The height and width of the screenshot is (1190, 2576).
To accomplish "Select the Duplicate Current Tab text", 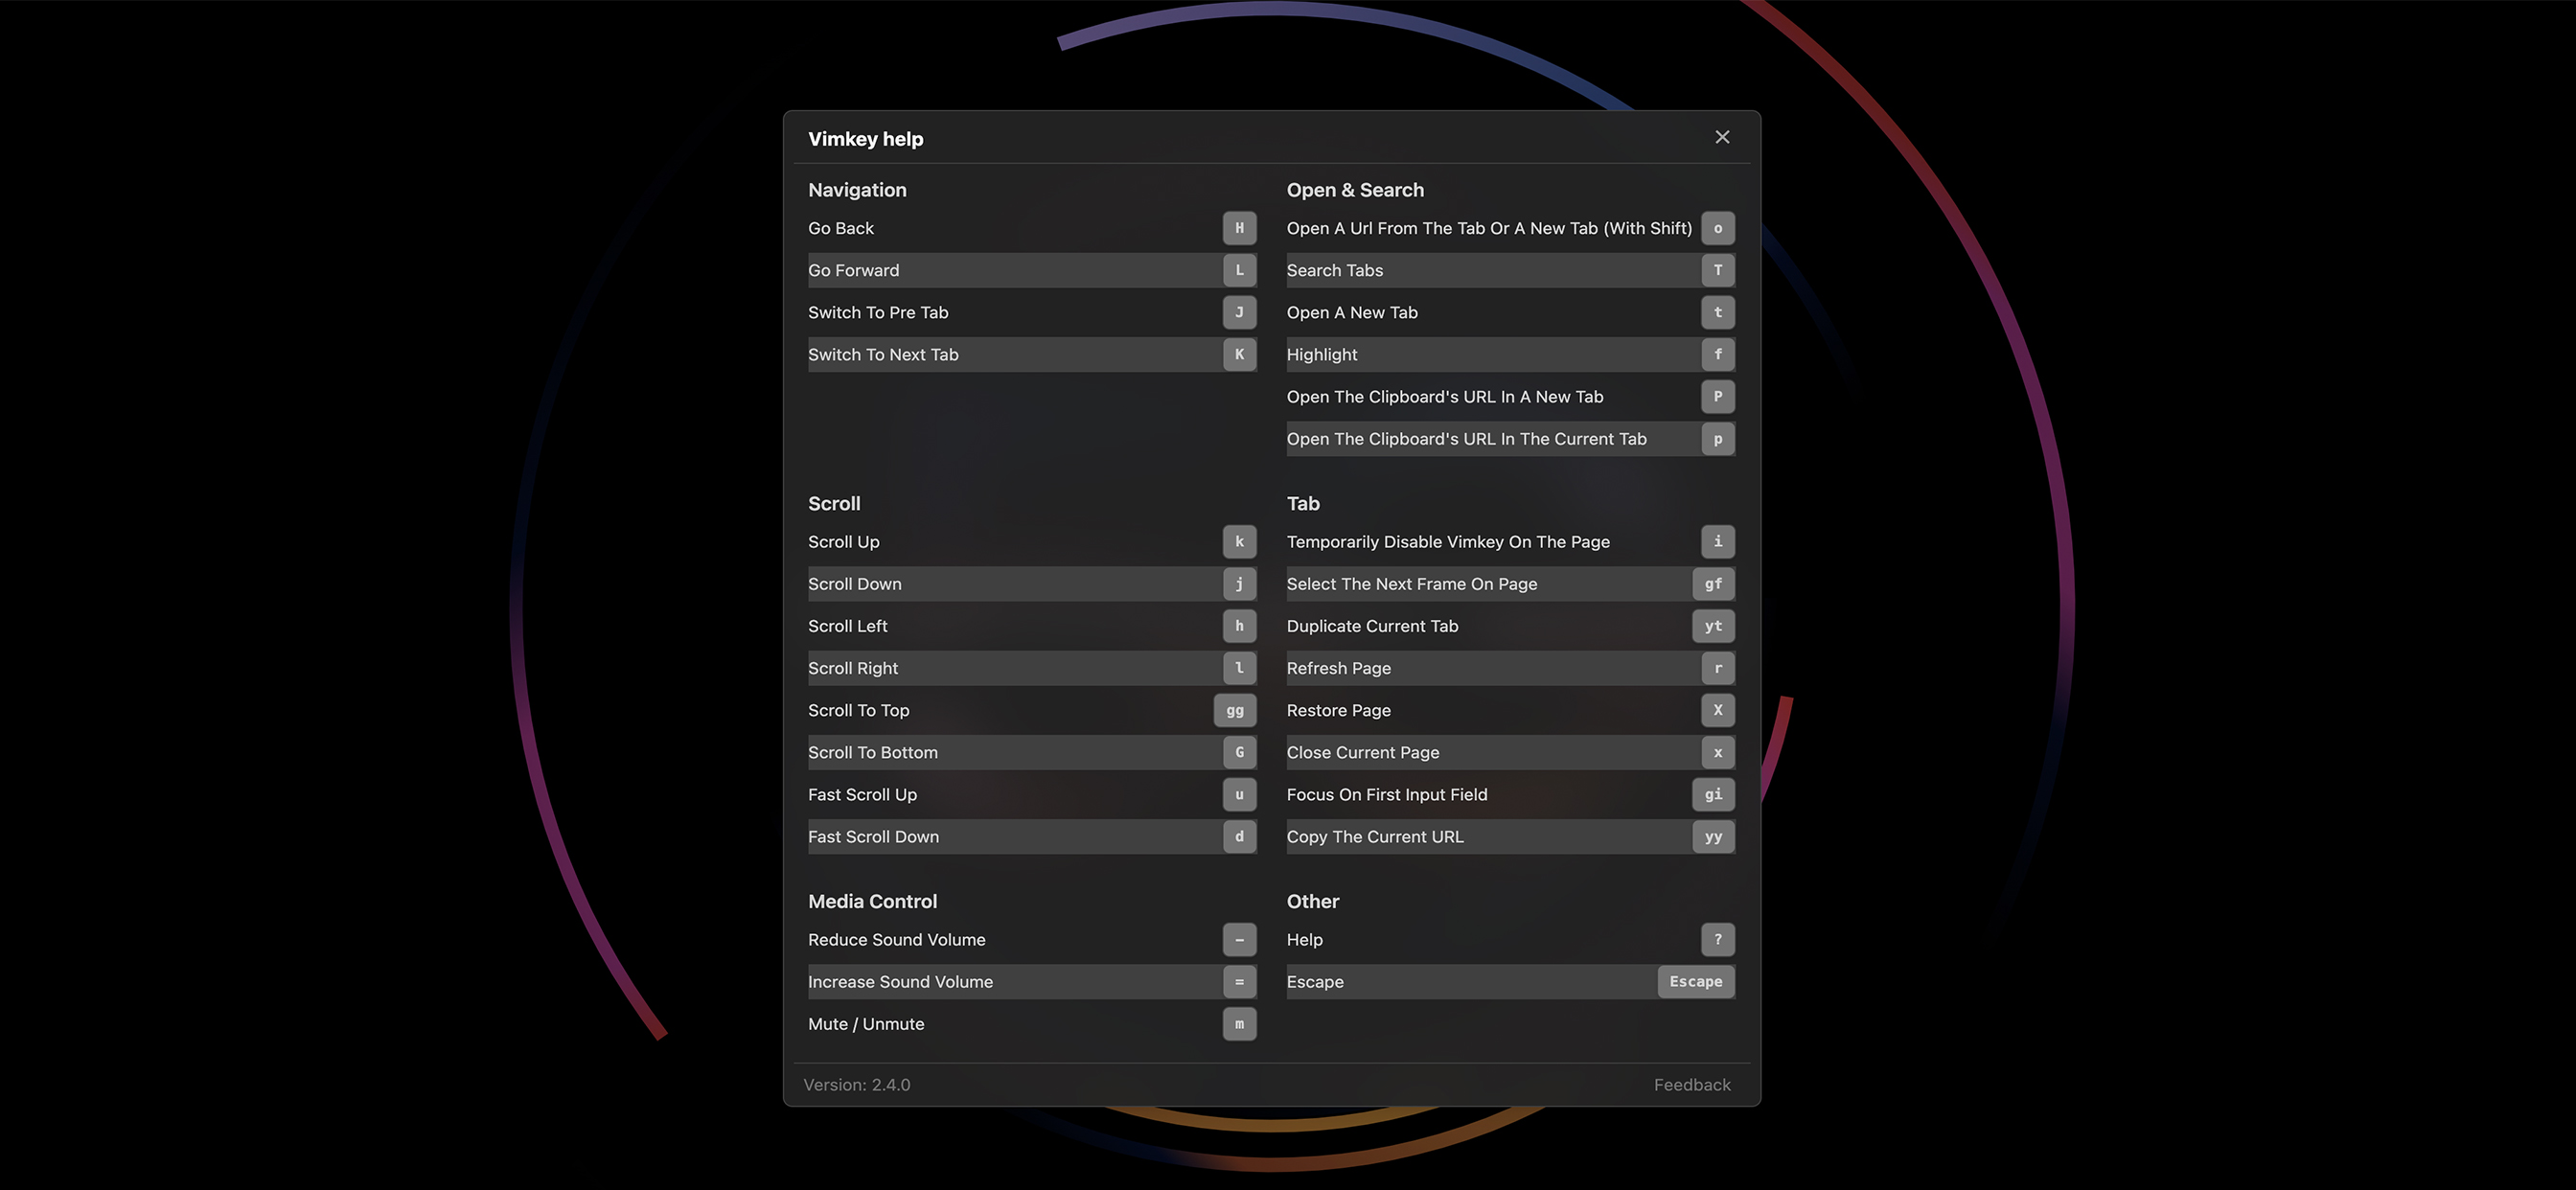I will pos(1373,626).
